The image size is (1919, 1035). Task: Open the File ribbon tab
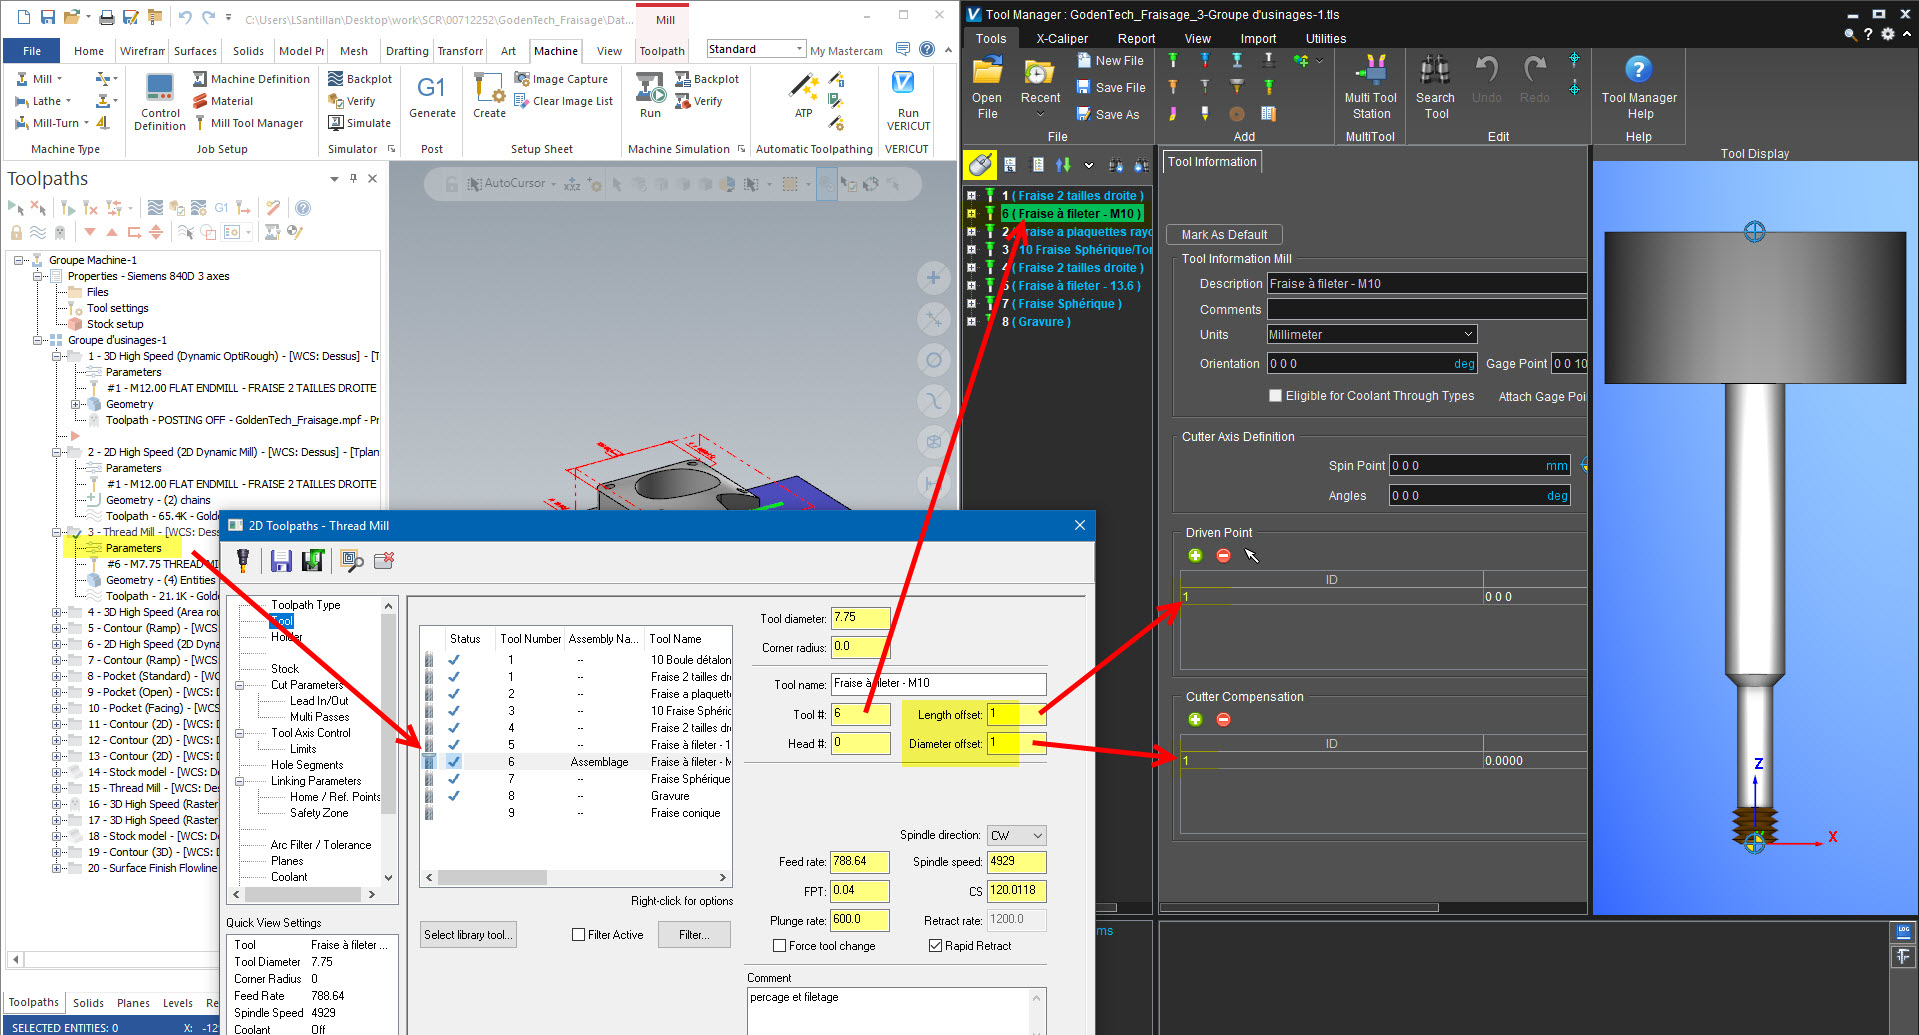click(32, 51)
